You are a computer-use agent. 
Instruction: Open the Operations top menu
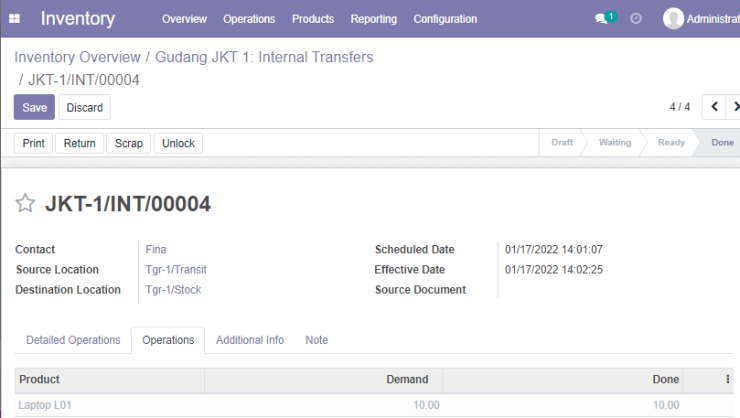click(249, 19)
